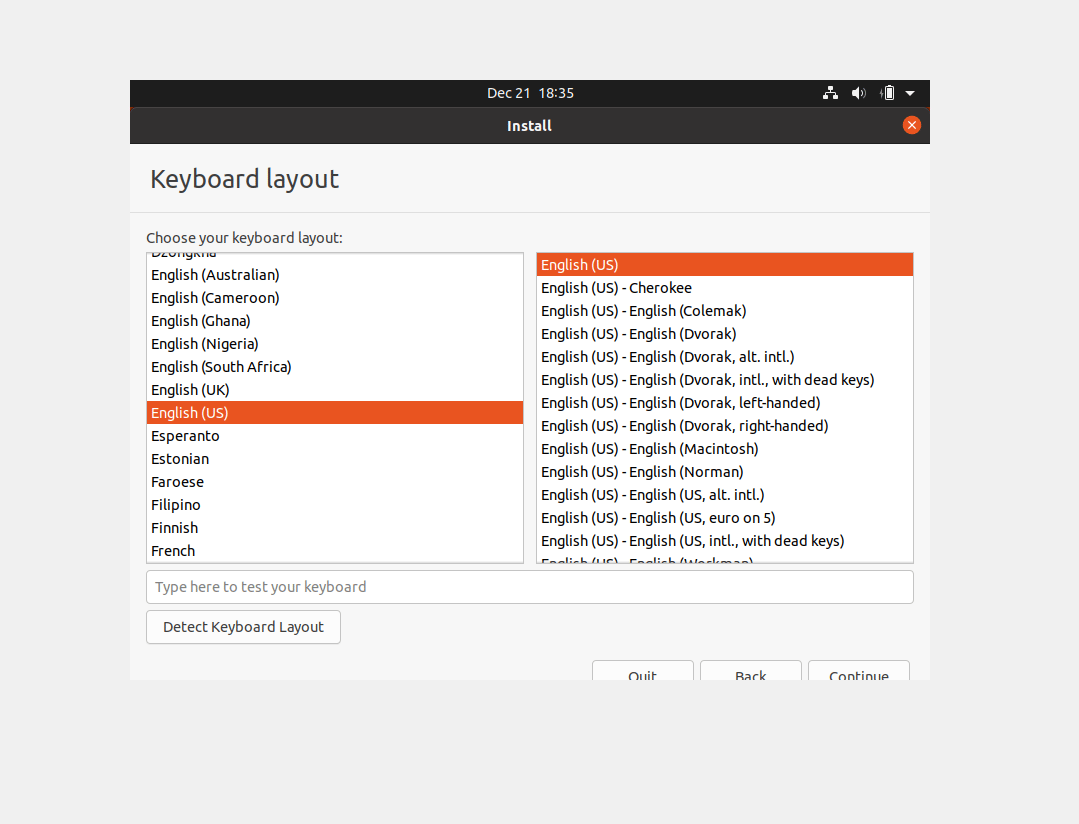Select French layout
The height and width of the screenshot is (824, 1079).
click(335, 551)
